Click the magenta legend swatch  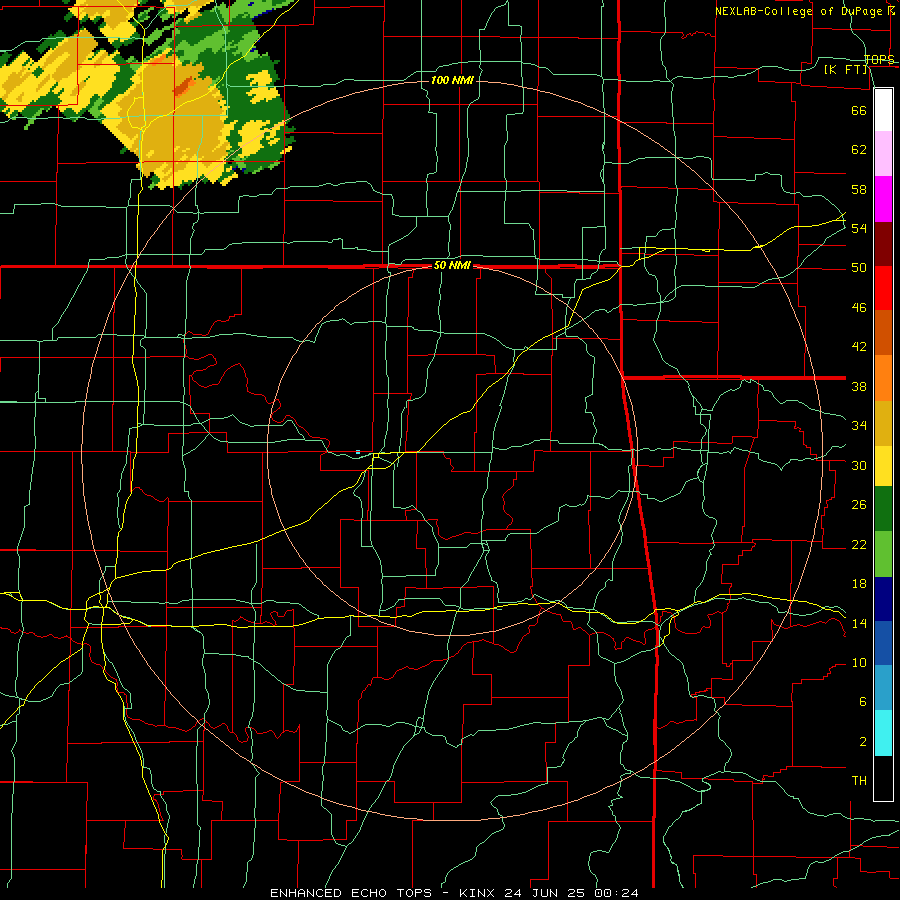coord(883,199)
